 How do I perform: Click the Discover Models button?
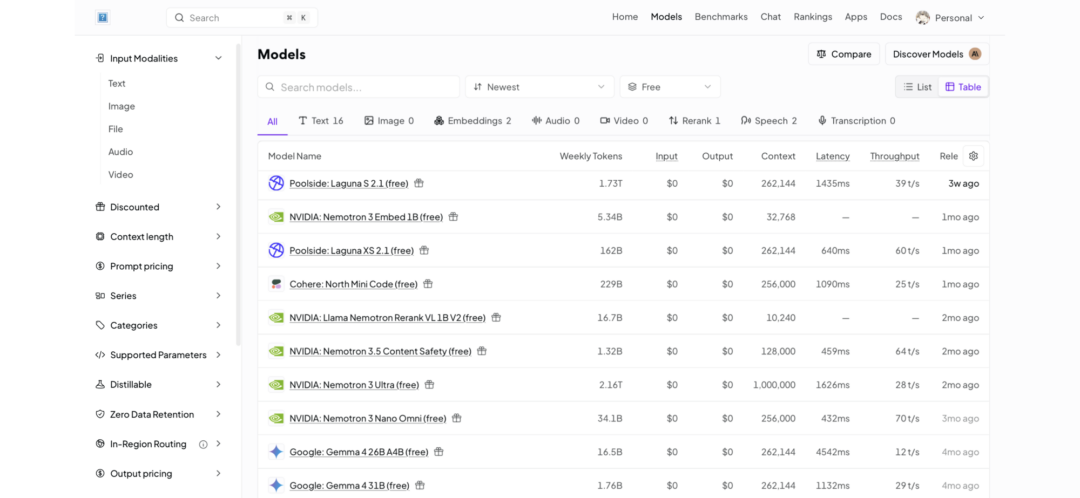click(x=937, y=54)
